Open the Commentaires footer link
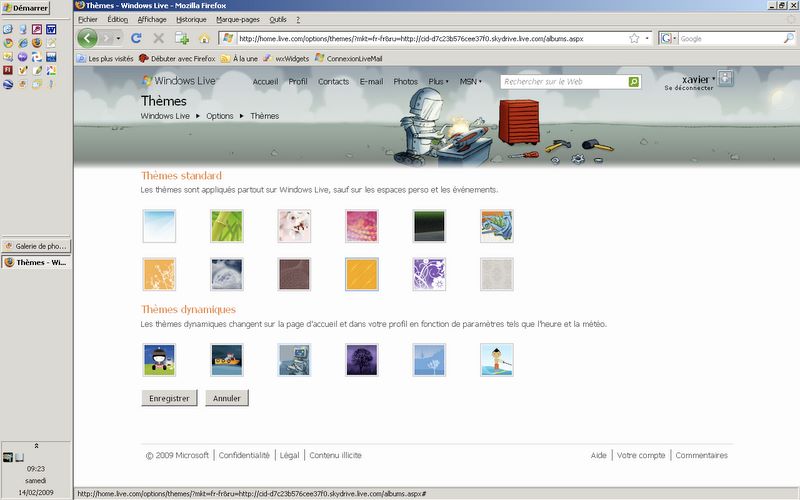Viewport: 800px width, 500px height. [x=702, y=455]
